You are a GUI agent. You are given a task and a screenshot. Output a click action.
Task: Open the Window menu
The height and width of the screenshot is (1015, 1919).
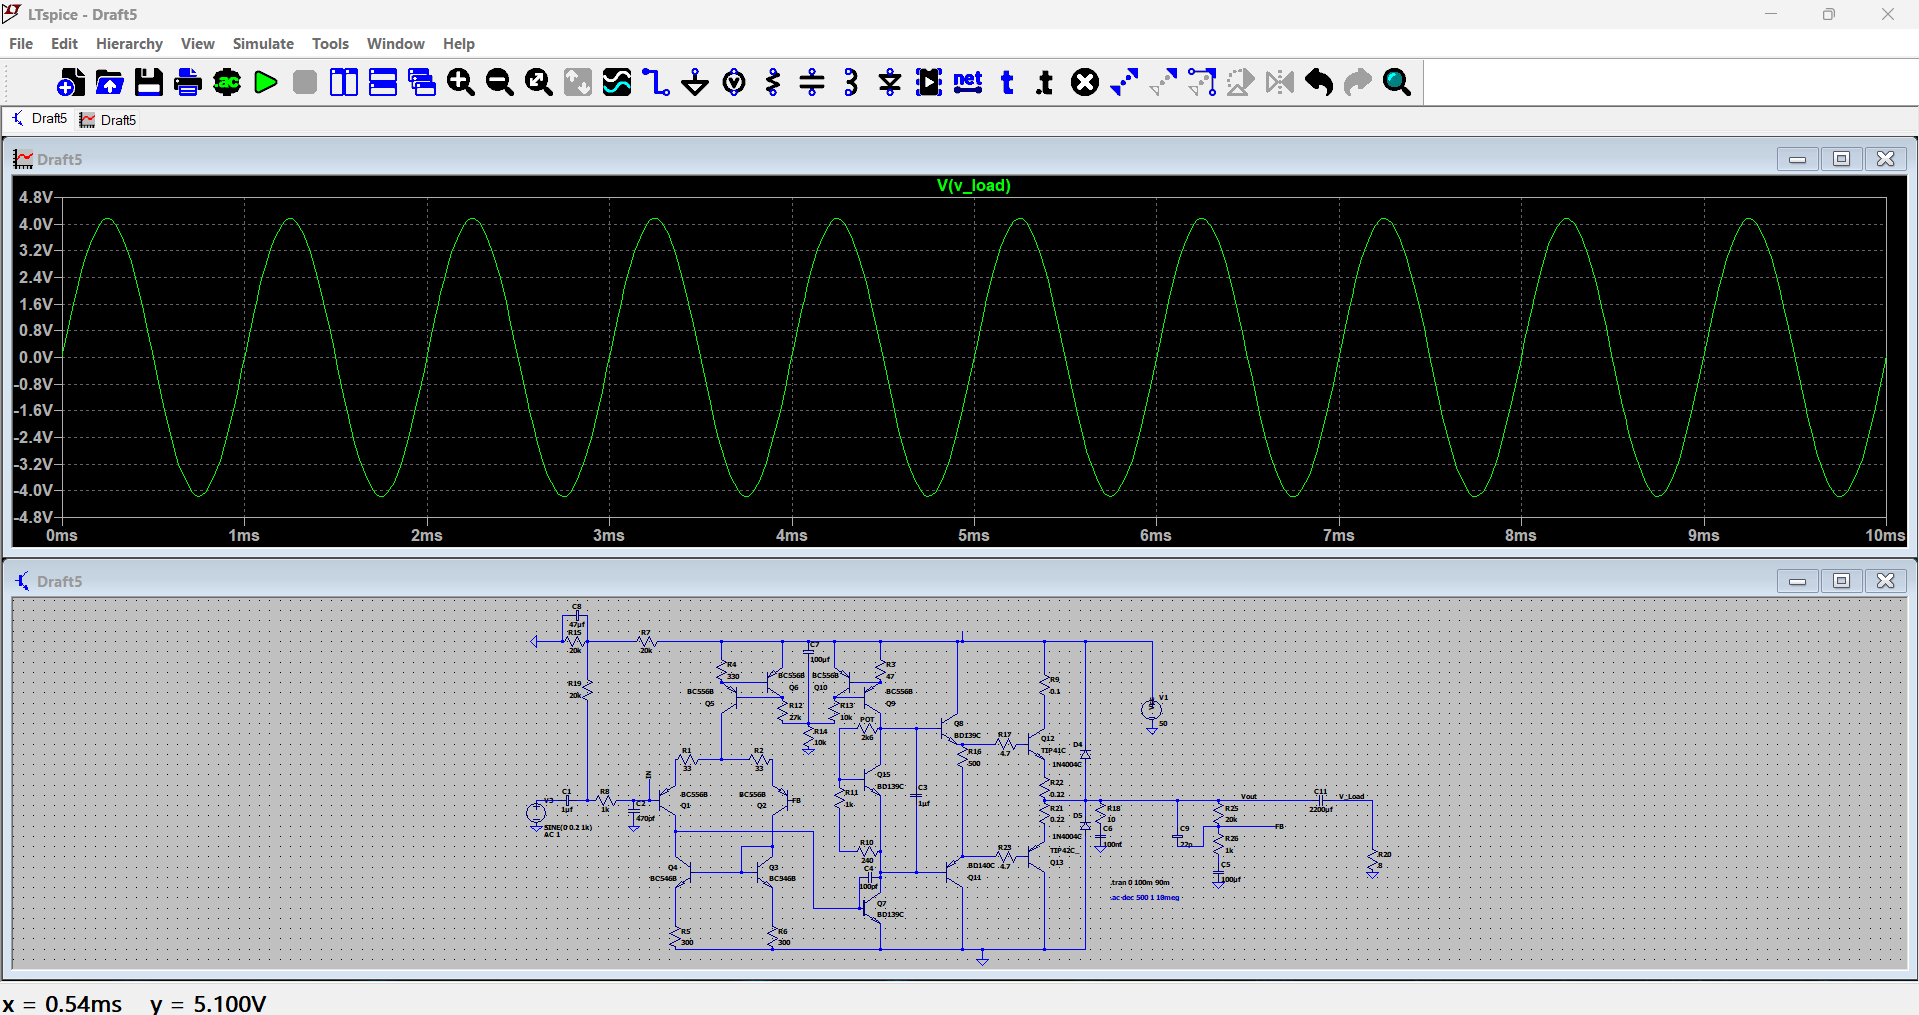[x=395, y=44]
